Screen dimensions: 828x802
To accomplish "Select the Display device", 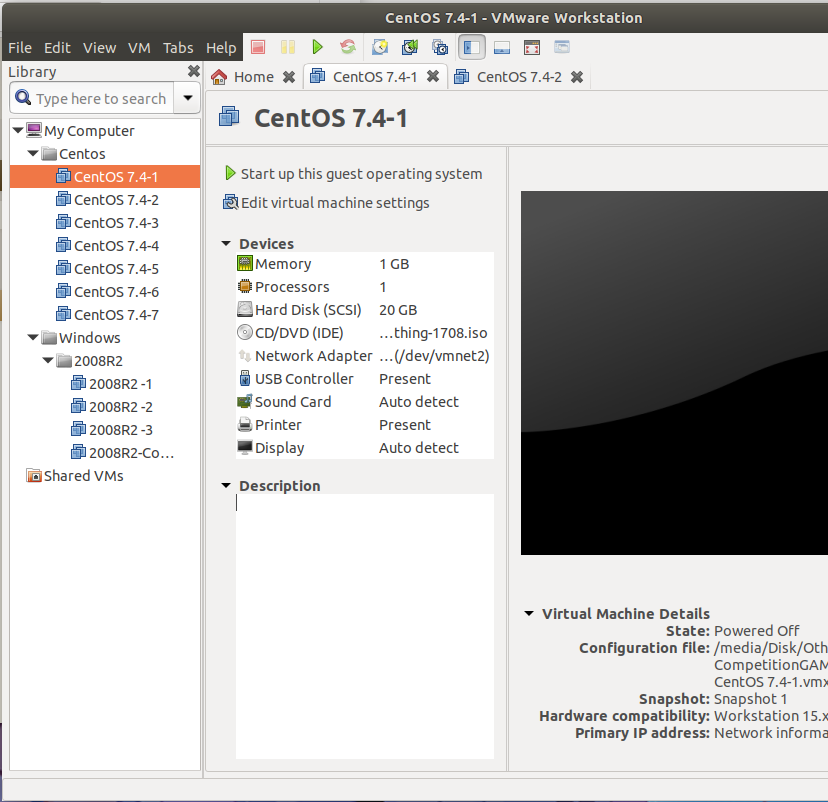I will click(x=365, y=448).
